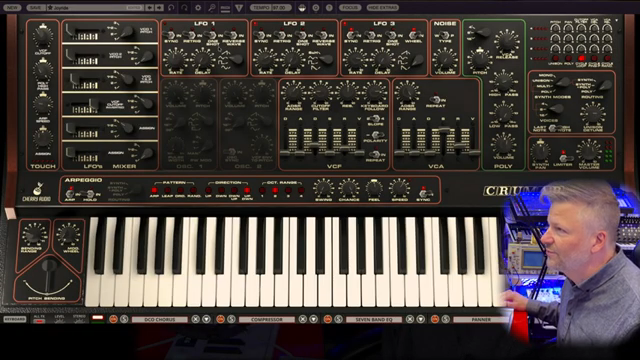640x360 pixels.
Task: Click the LFO 1 RATE knob
Action: tap(176, 60)
